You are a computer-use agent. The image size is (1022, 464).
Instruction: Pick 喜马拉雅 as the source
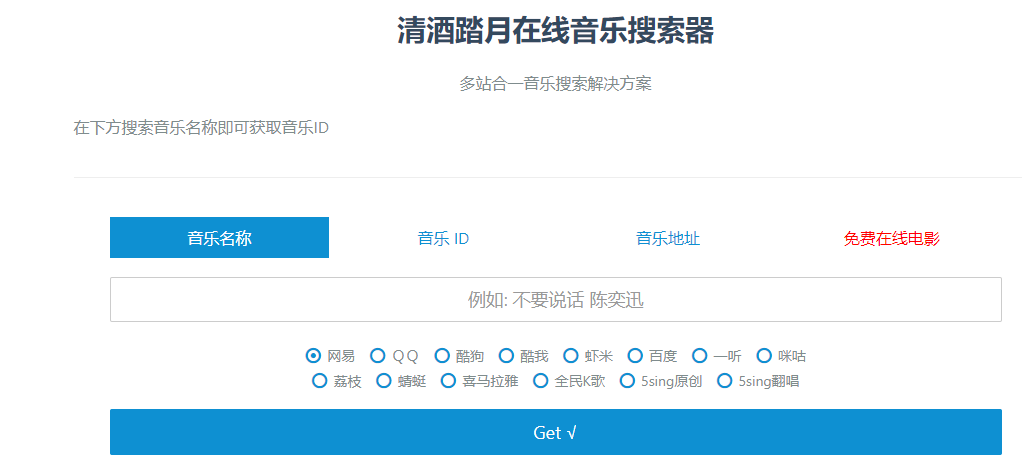(448, 380)
